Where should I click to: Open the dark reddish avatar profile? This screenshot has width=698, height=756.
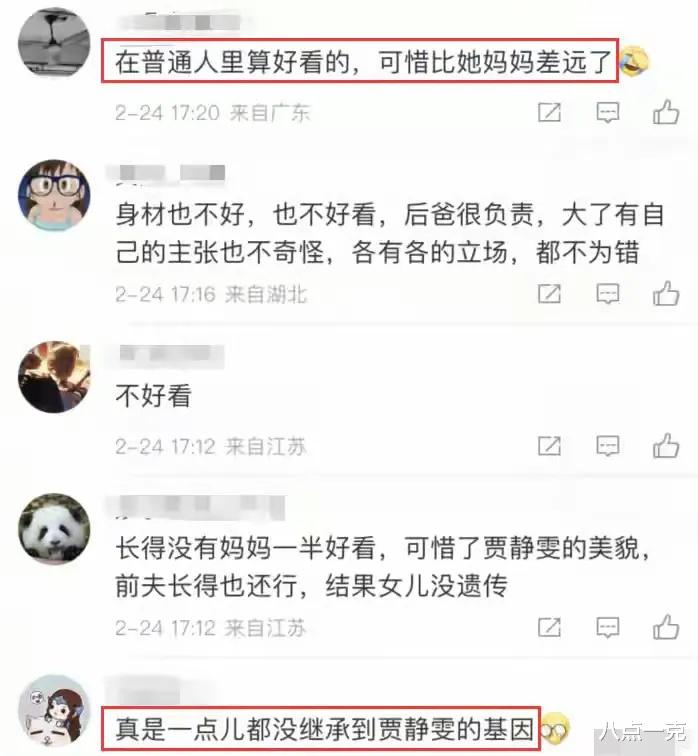tap(54, 377)
